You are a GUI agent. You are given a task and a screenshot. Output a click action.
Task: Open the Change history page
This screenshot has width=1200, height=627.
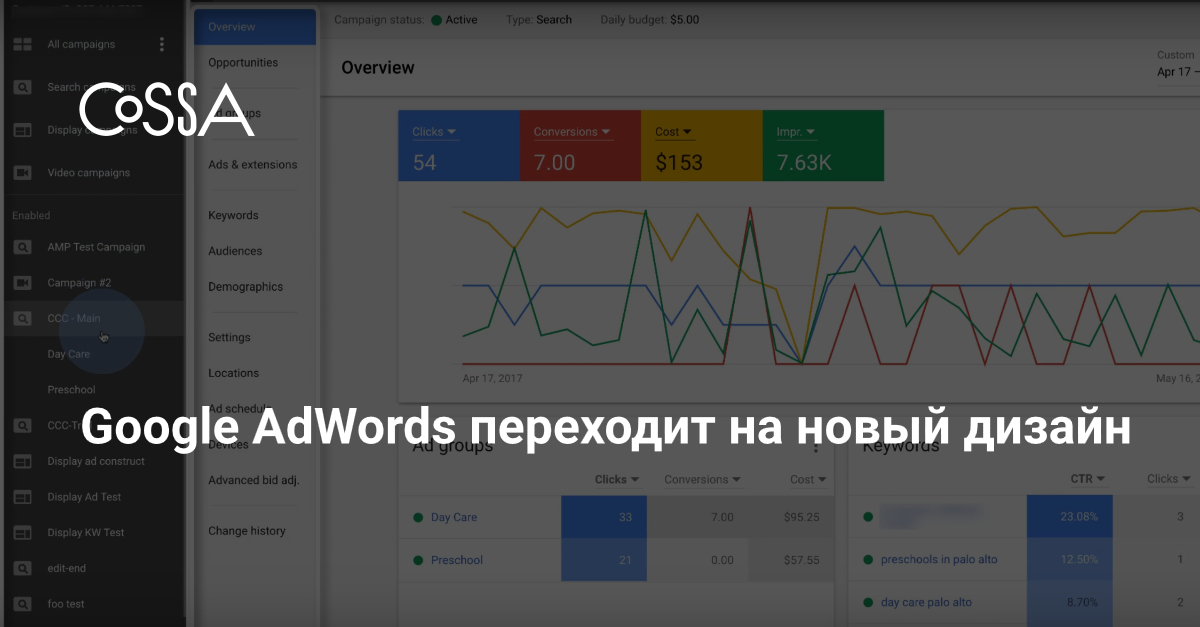[x=247, y=531]
